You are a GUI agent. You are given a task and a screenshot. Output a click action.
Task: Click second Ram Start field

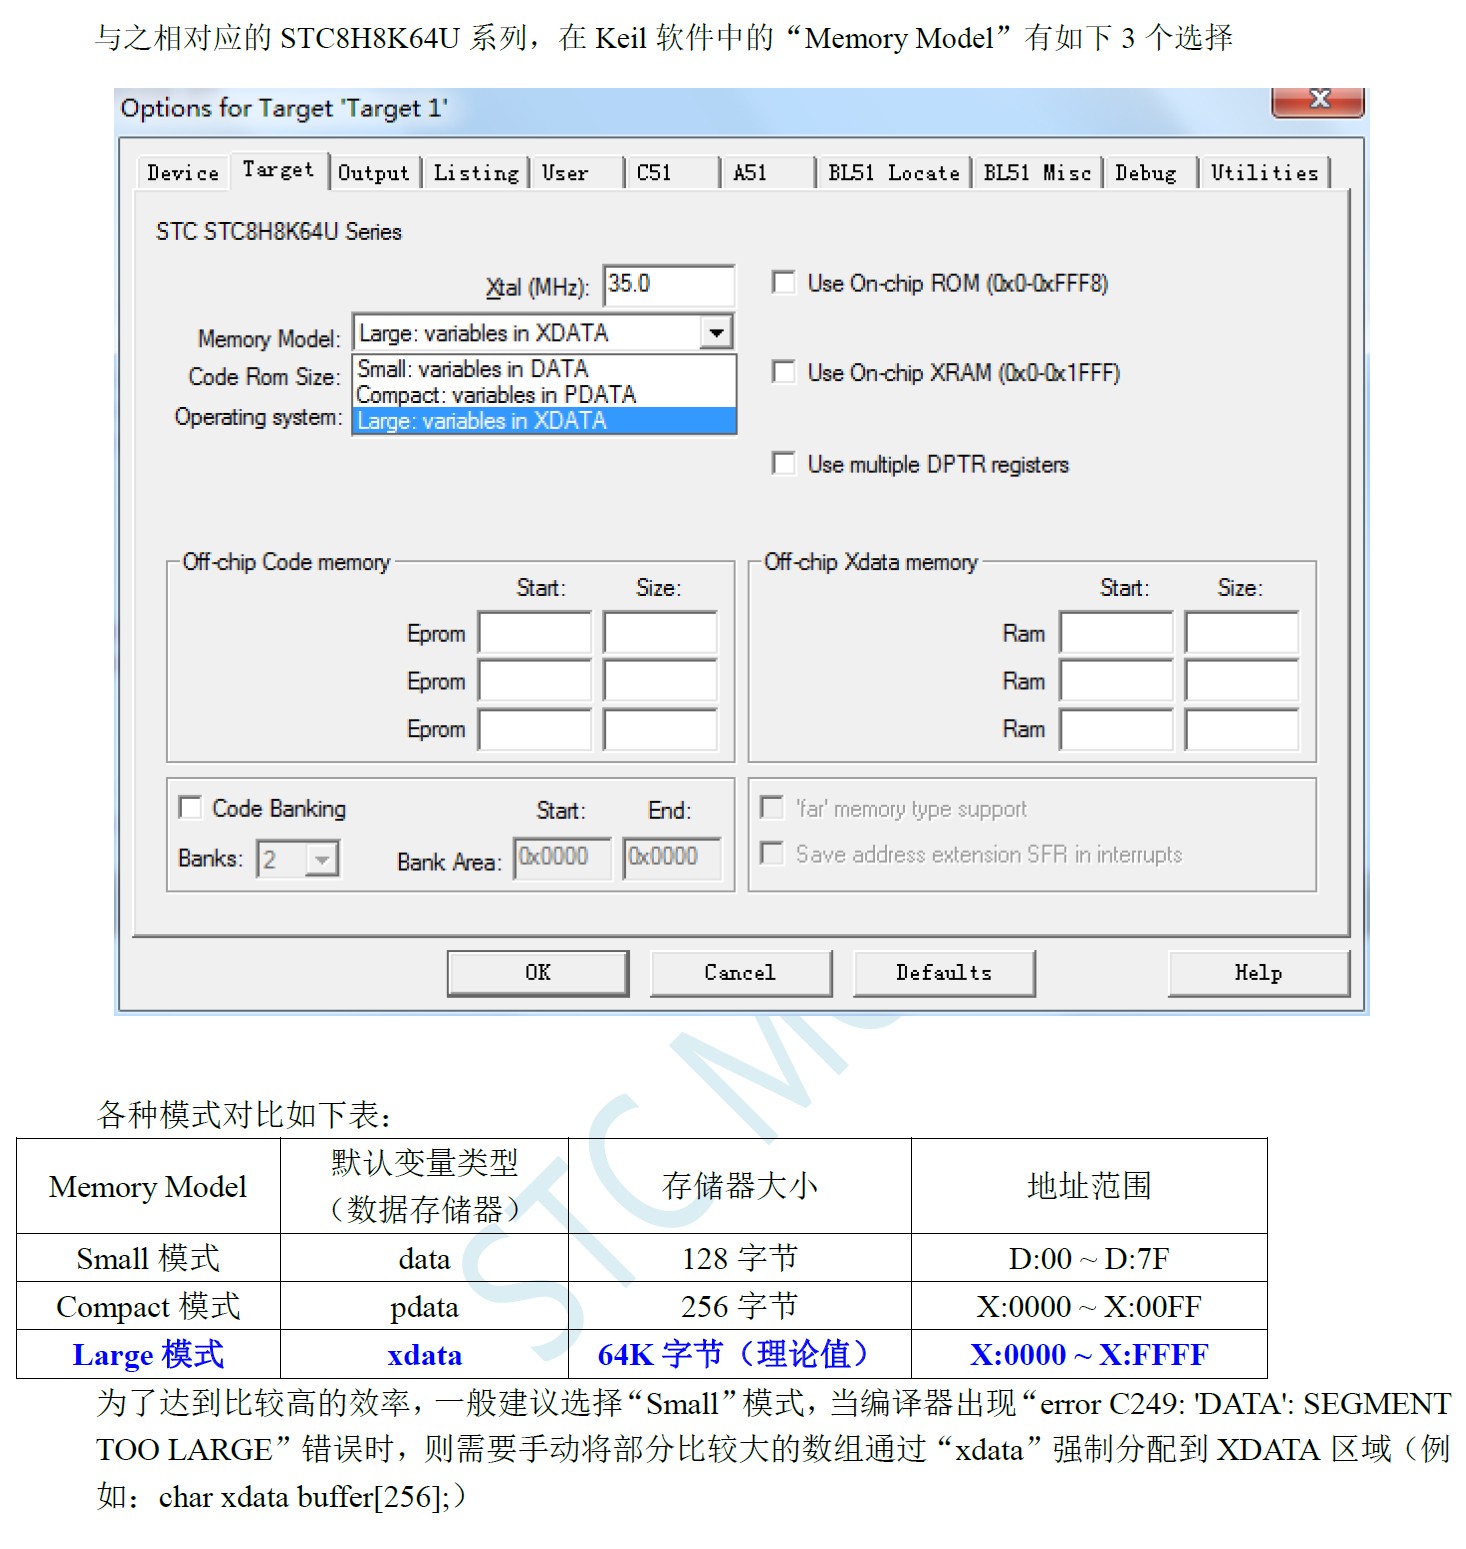(x=1117, y=681)
